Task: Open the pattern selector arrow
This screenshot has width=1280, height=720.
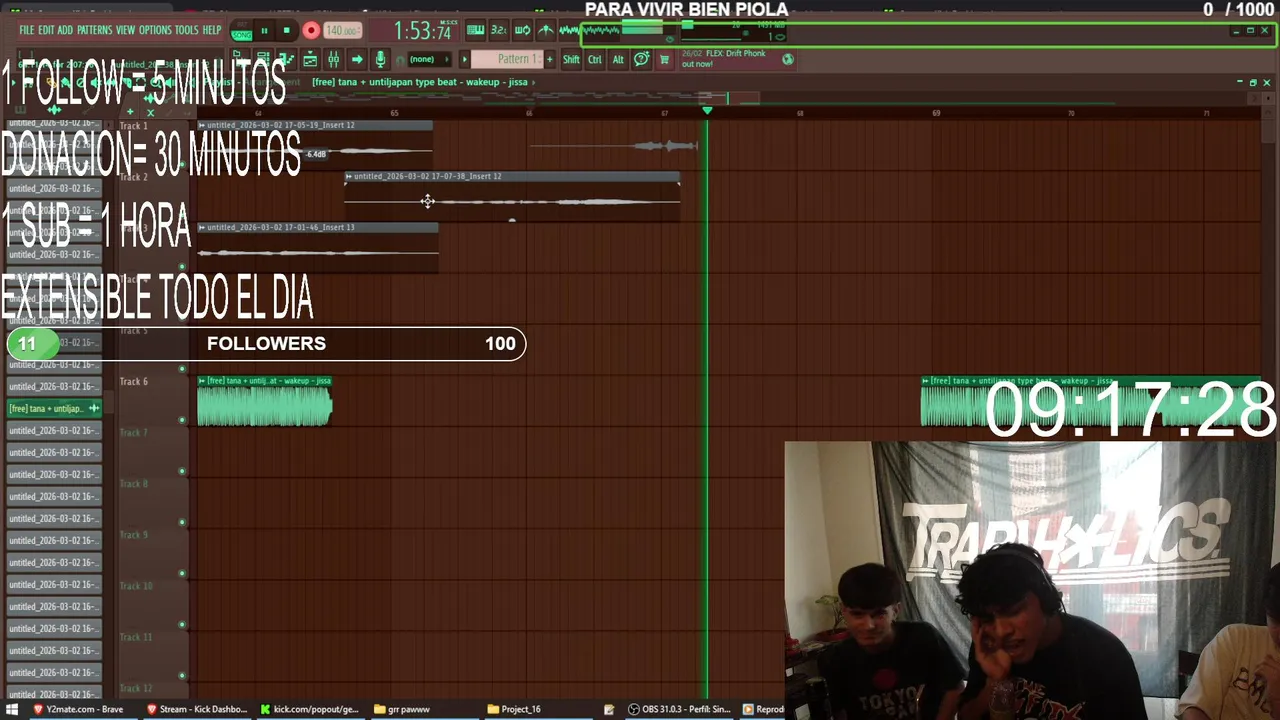Action: pos(464,59)
